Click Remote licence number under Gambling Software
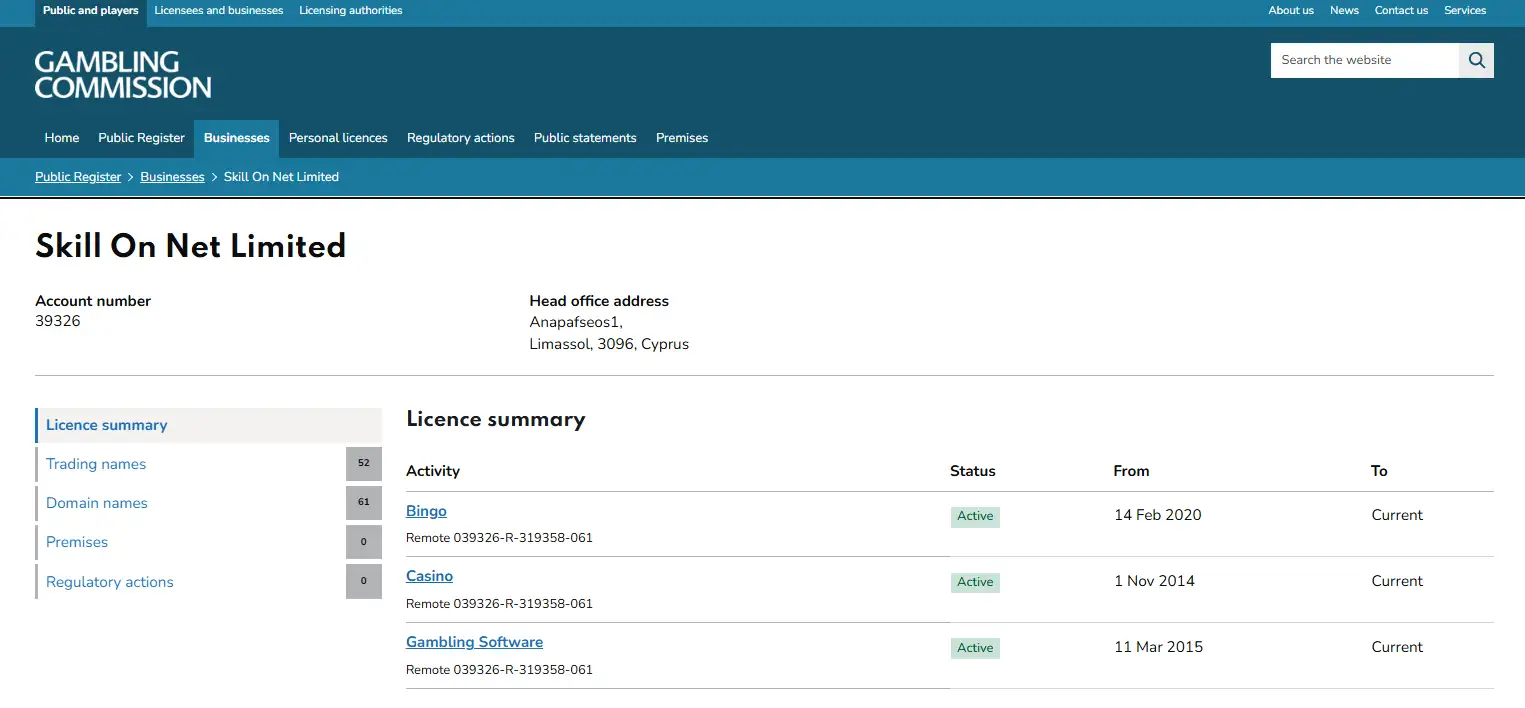1525x708 pixels. [499, 670]
